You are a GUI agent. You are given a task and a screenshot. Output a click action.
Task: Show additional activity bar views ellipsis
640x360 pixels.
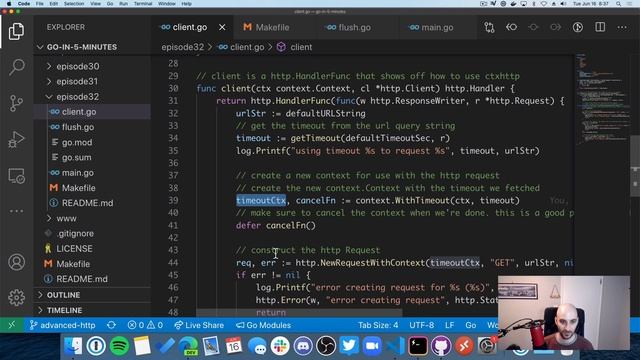[16, 211]
